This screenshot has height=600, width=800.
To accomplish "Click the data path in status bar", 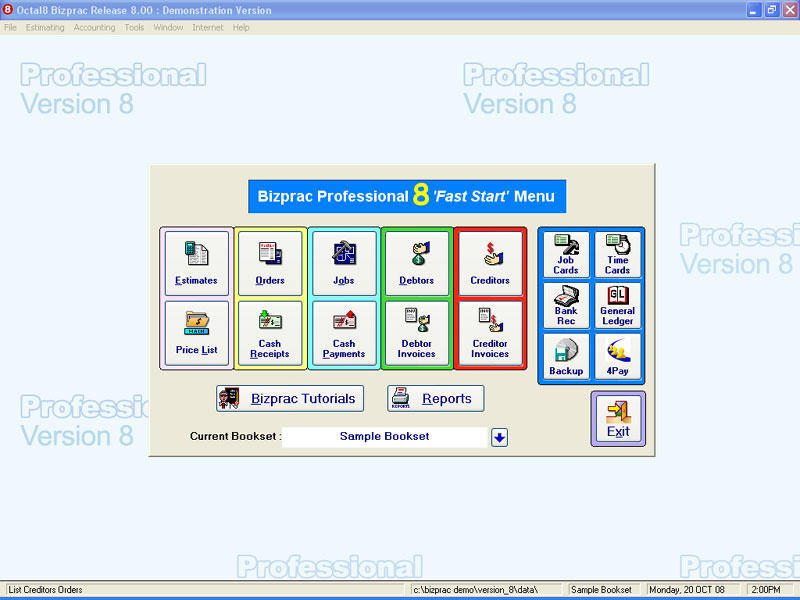I will point(476,590).
